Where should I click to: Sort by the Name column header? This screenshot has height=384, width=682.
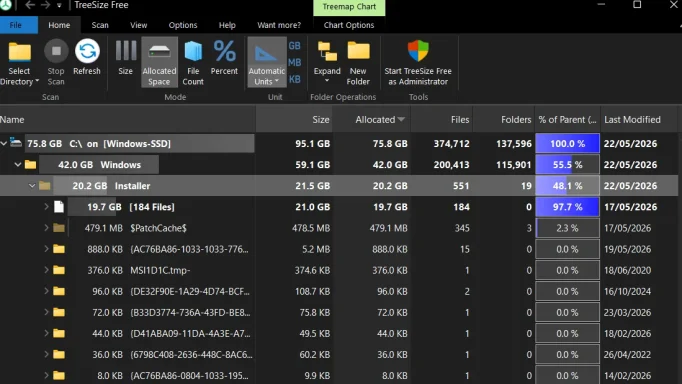(x=127, y=120)
